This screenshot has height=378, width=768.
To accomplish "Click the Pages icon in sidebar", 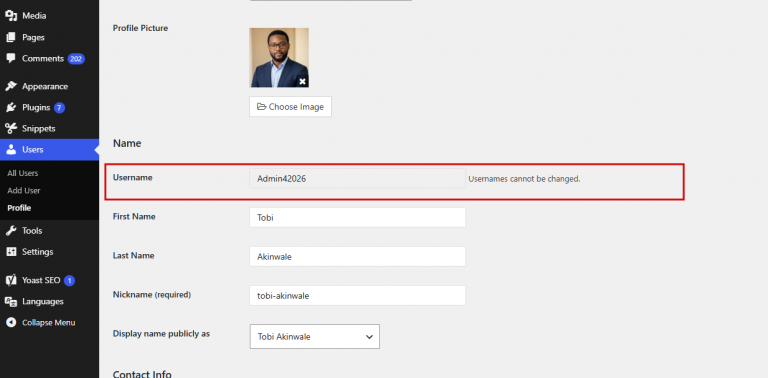I will [x=11, y=37].
